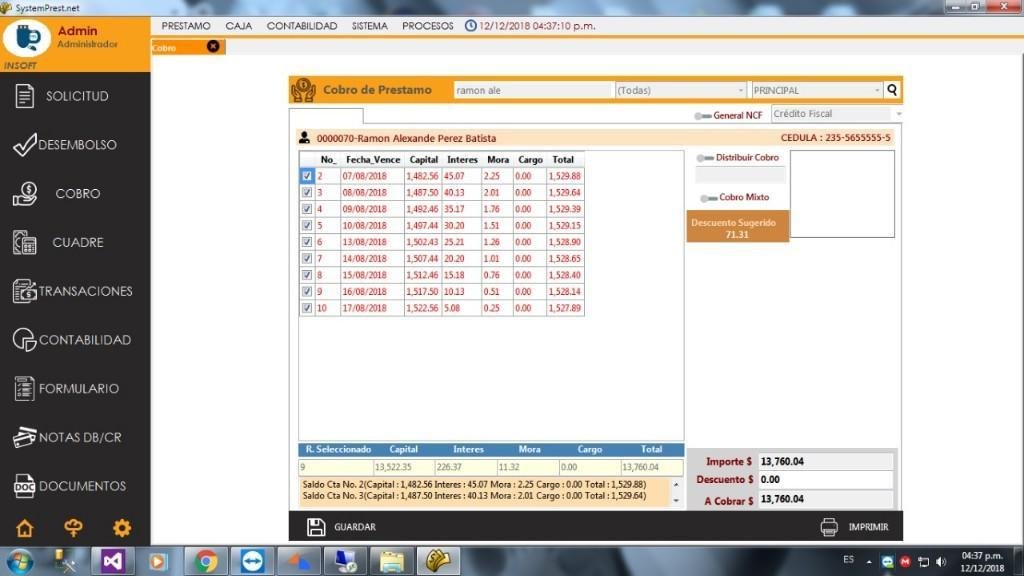The width and height of the screenshot is (1024, 576).
Task: Open settings gear icon in sidebar
Action: point(121,528)
